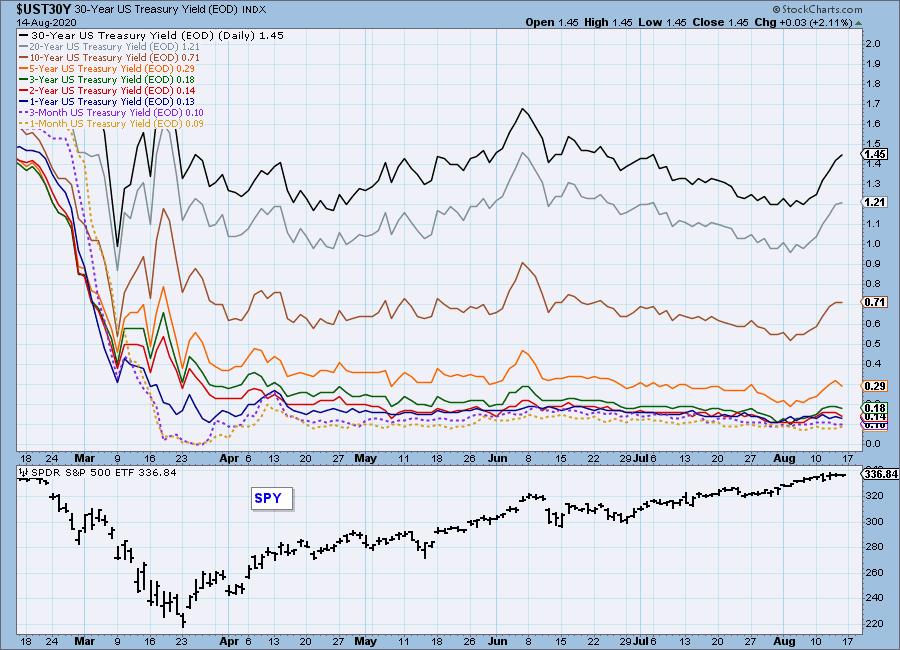Click the High 1.45 value in the header

point(608,22)
